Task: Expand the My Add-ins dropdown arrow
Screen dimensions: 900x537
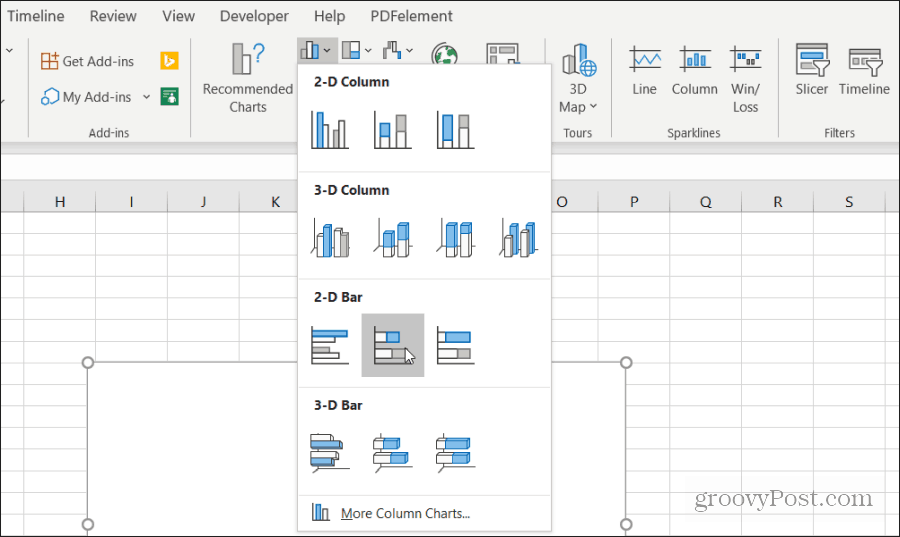Action: [x=146, y=97]
